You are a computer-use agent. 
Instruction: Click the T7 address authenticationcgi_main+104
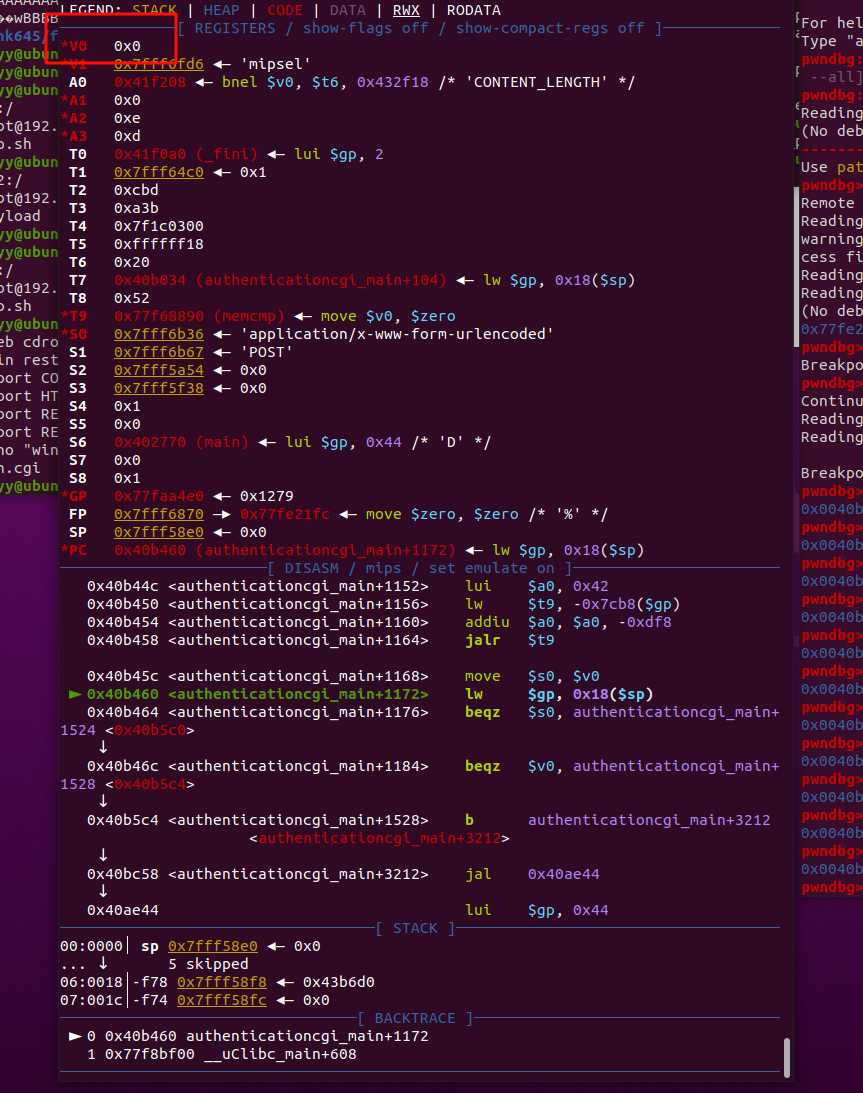tap(280, 280)
